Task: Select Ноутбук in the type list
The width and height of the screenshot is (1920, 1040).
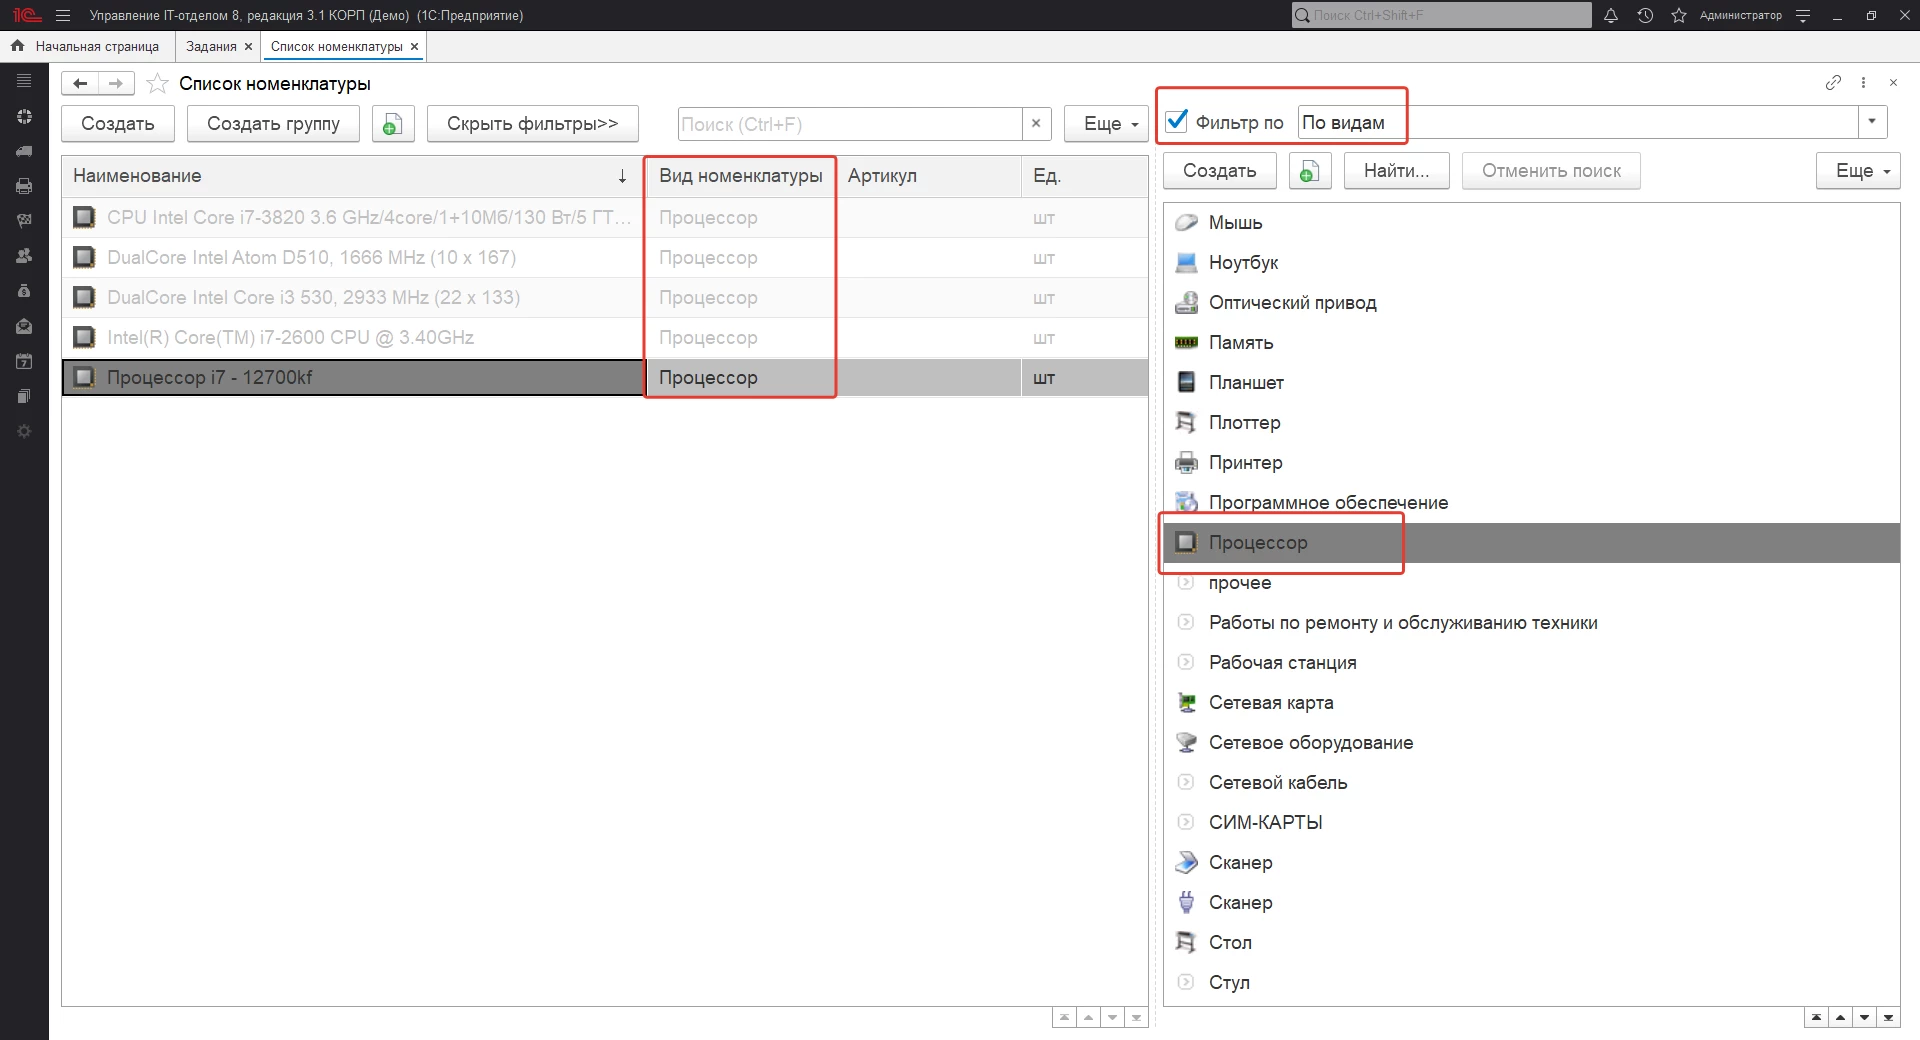Action: [x=1243, y=263]
